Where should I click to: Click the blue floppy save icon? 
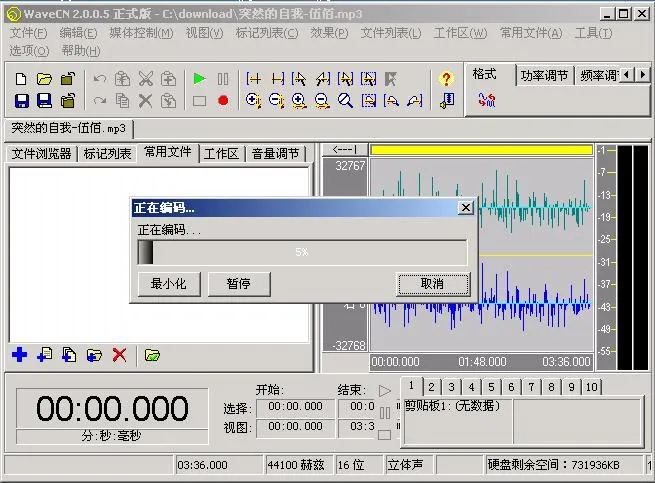pos(22,101)
